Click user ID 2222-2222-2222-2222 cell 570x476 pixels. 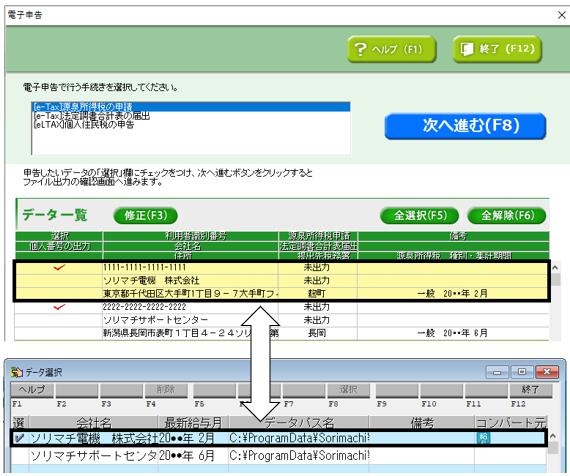pyautogui.click(x=190, y=307)
